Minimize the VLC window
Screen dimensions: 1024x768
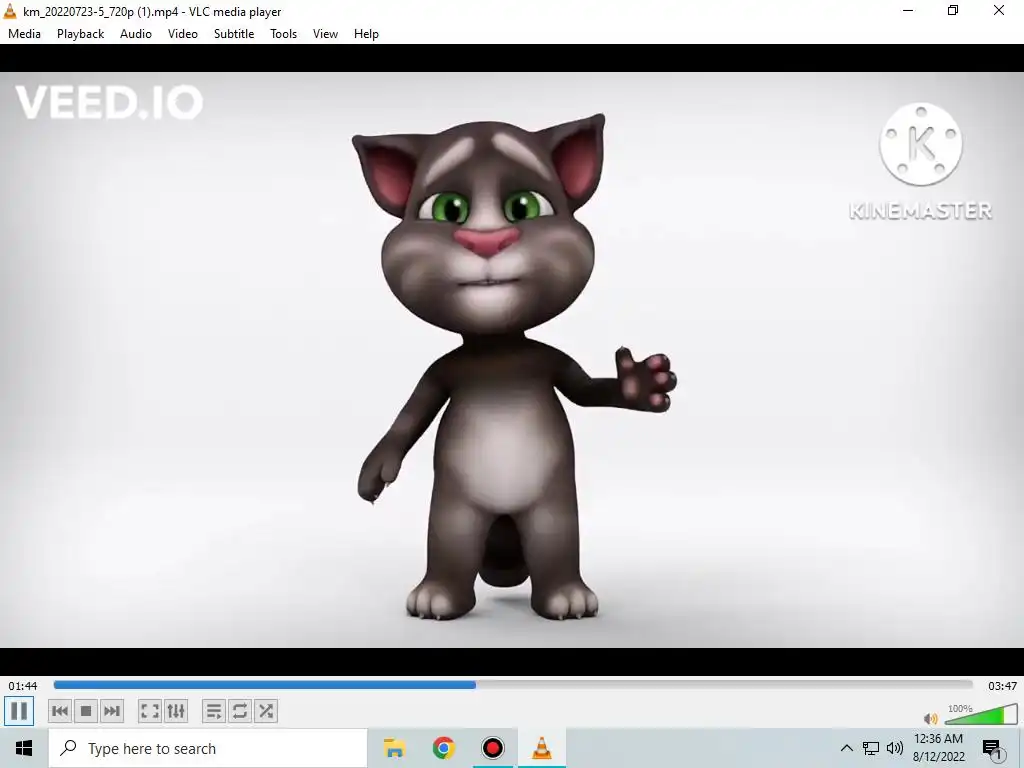908,10
